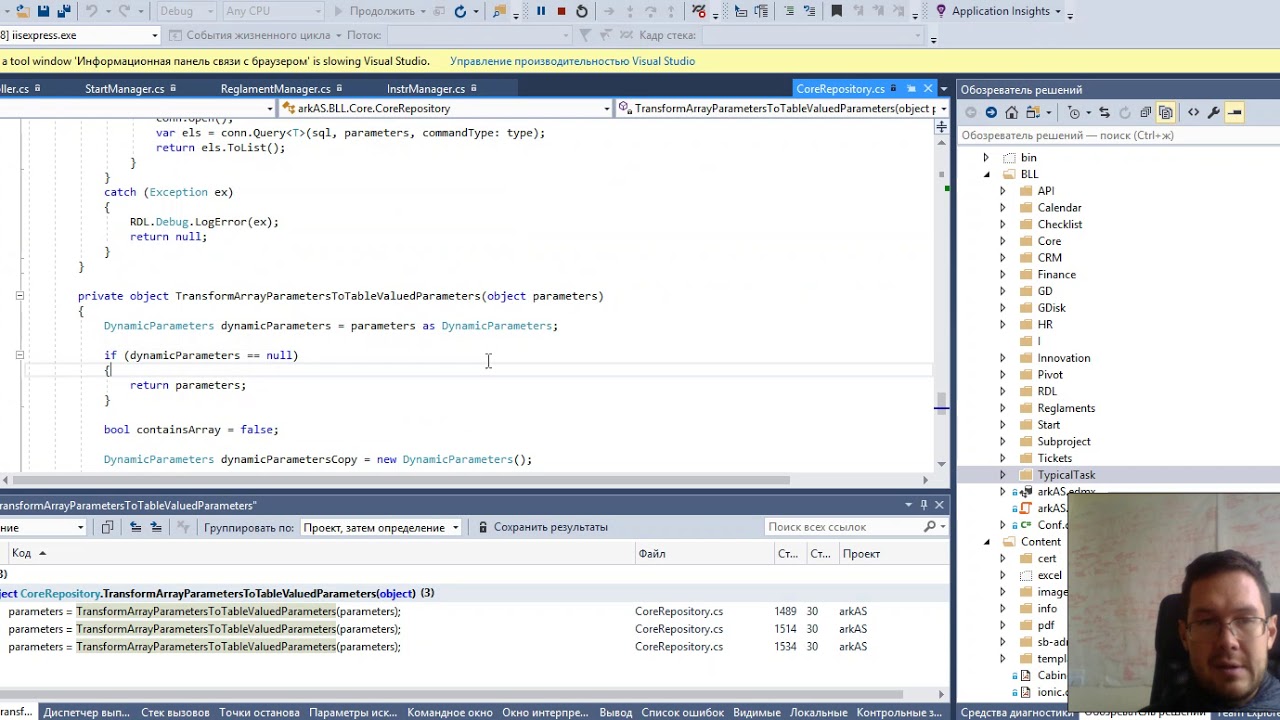
Task: Switch to InstrManager.cs tab
Action: tap(426, 89)
